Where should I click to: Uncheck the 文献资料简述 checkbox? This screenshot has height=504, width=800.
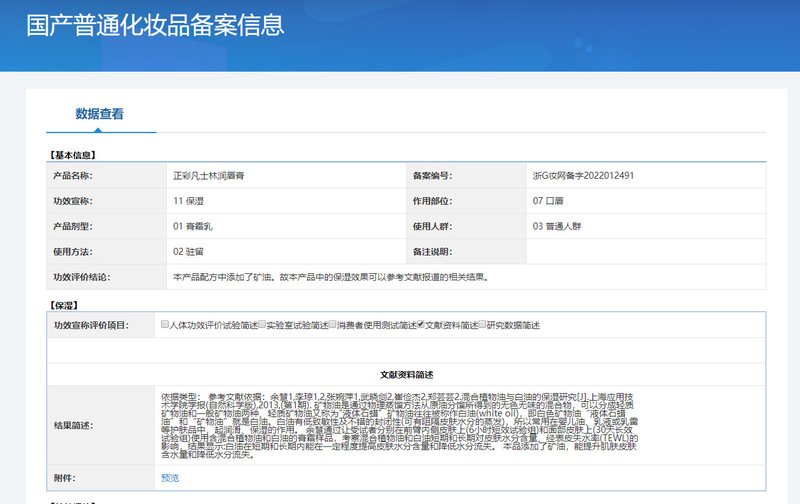[x=422, y=325]
